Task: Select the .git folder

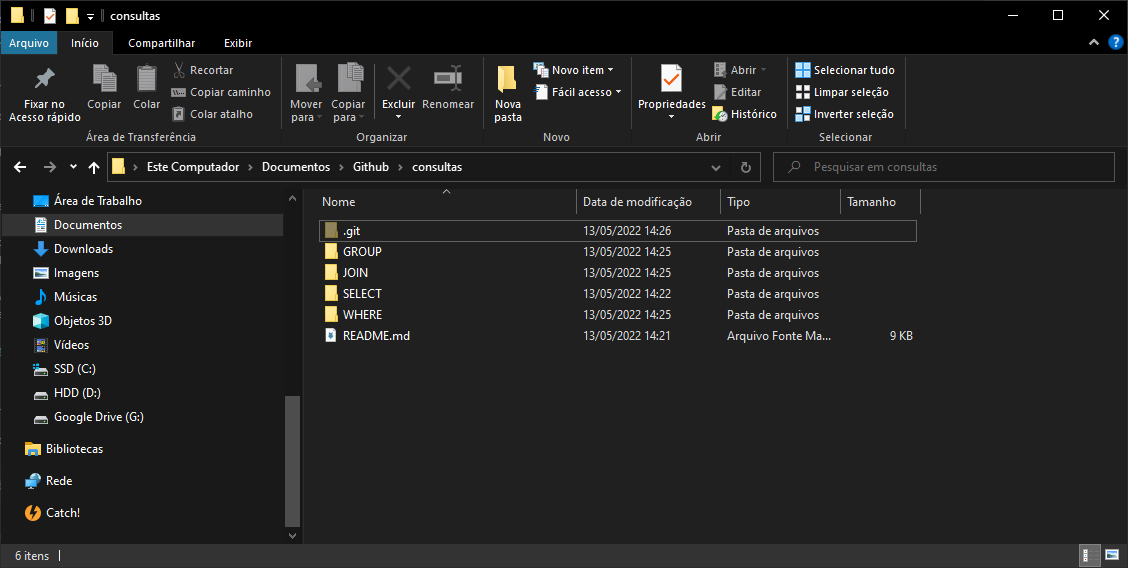Action: click(618, 231)
